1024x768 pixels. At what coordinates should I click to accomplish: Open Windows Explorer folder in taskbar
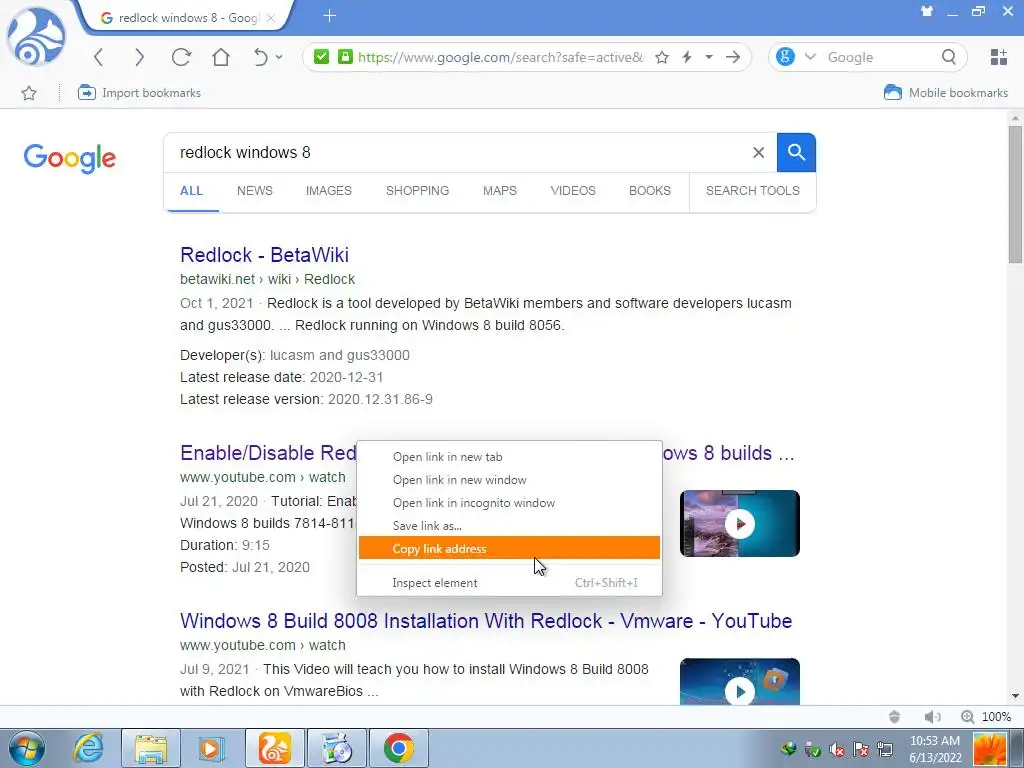click(x=151, y=748)
